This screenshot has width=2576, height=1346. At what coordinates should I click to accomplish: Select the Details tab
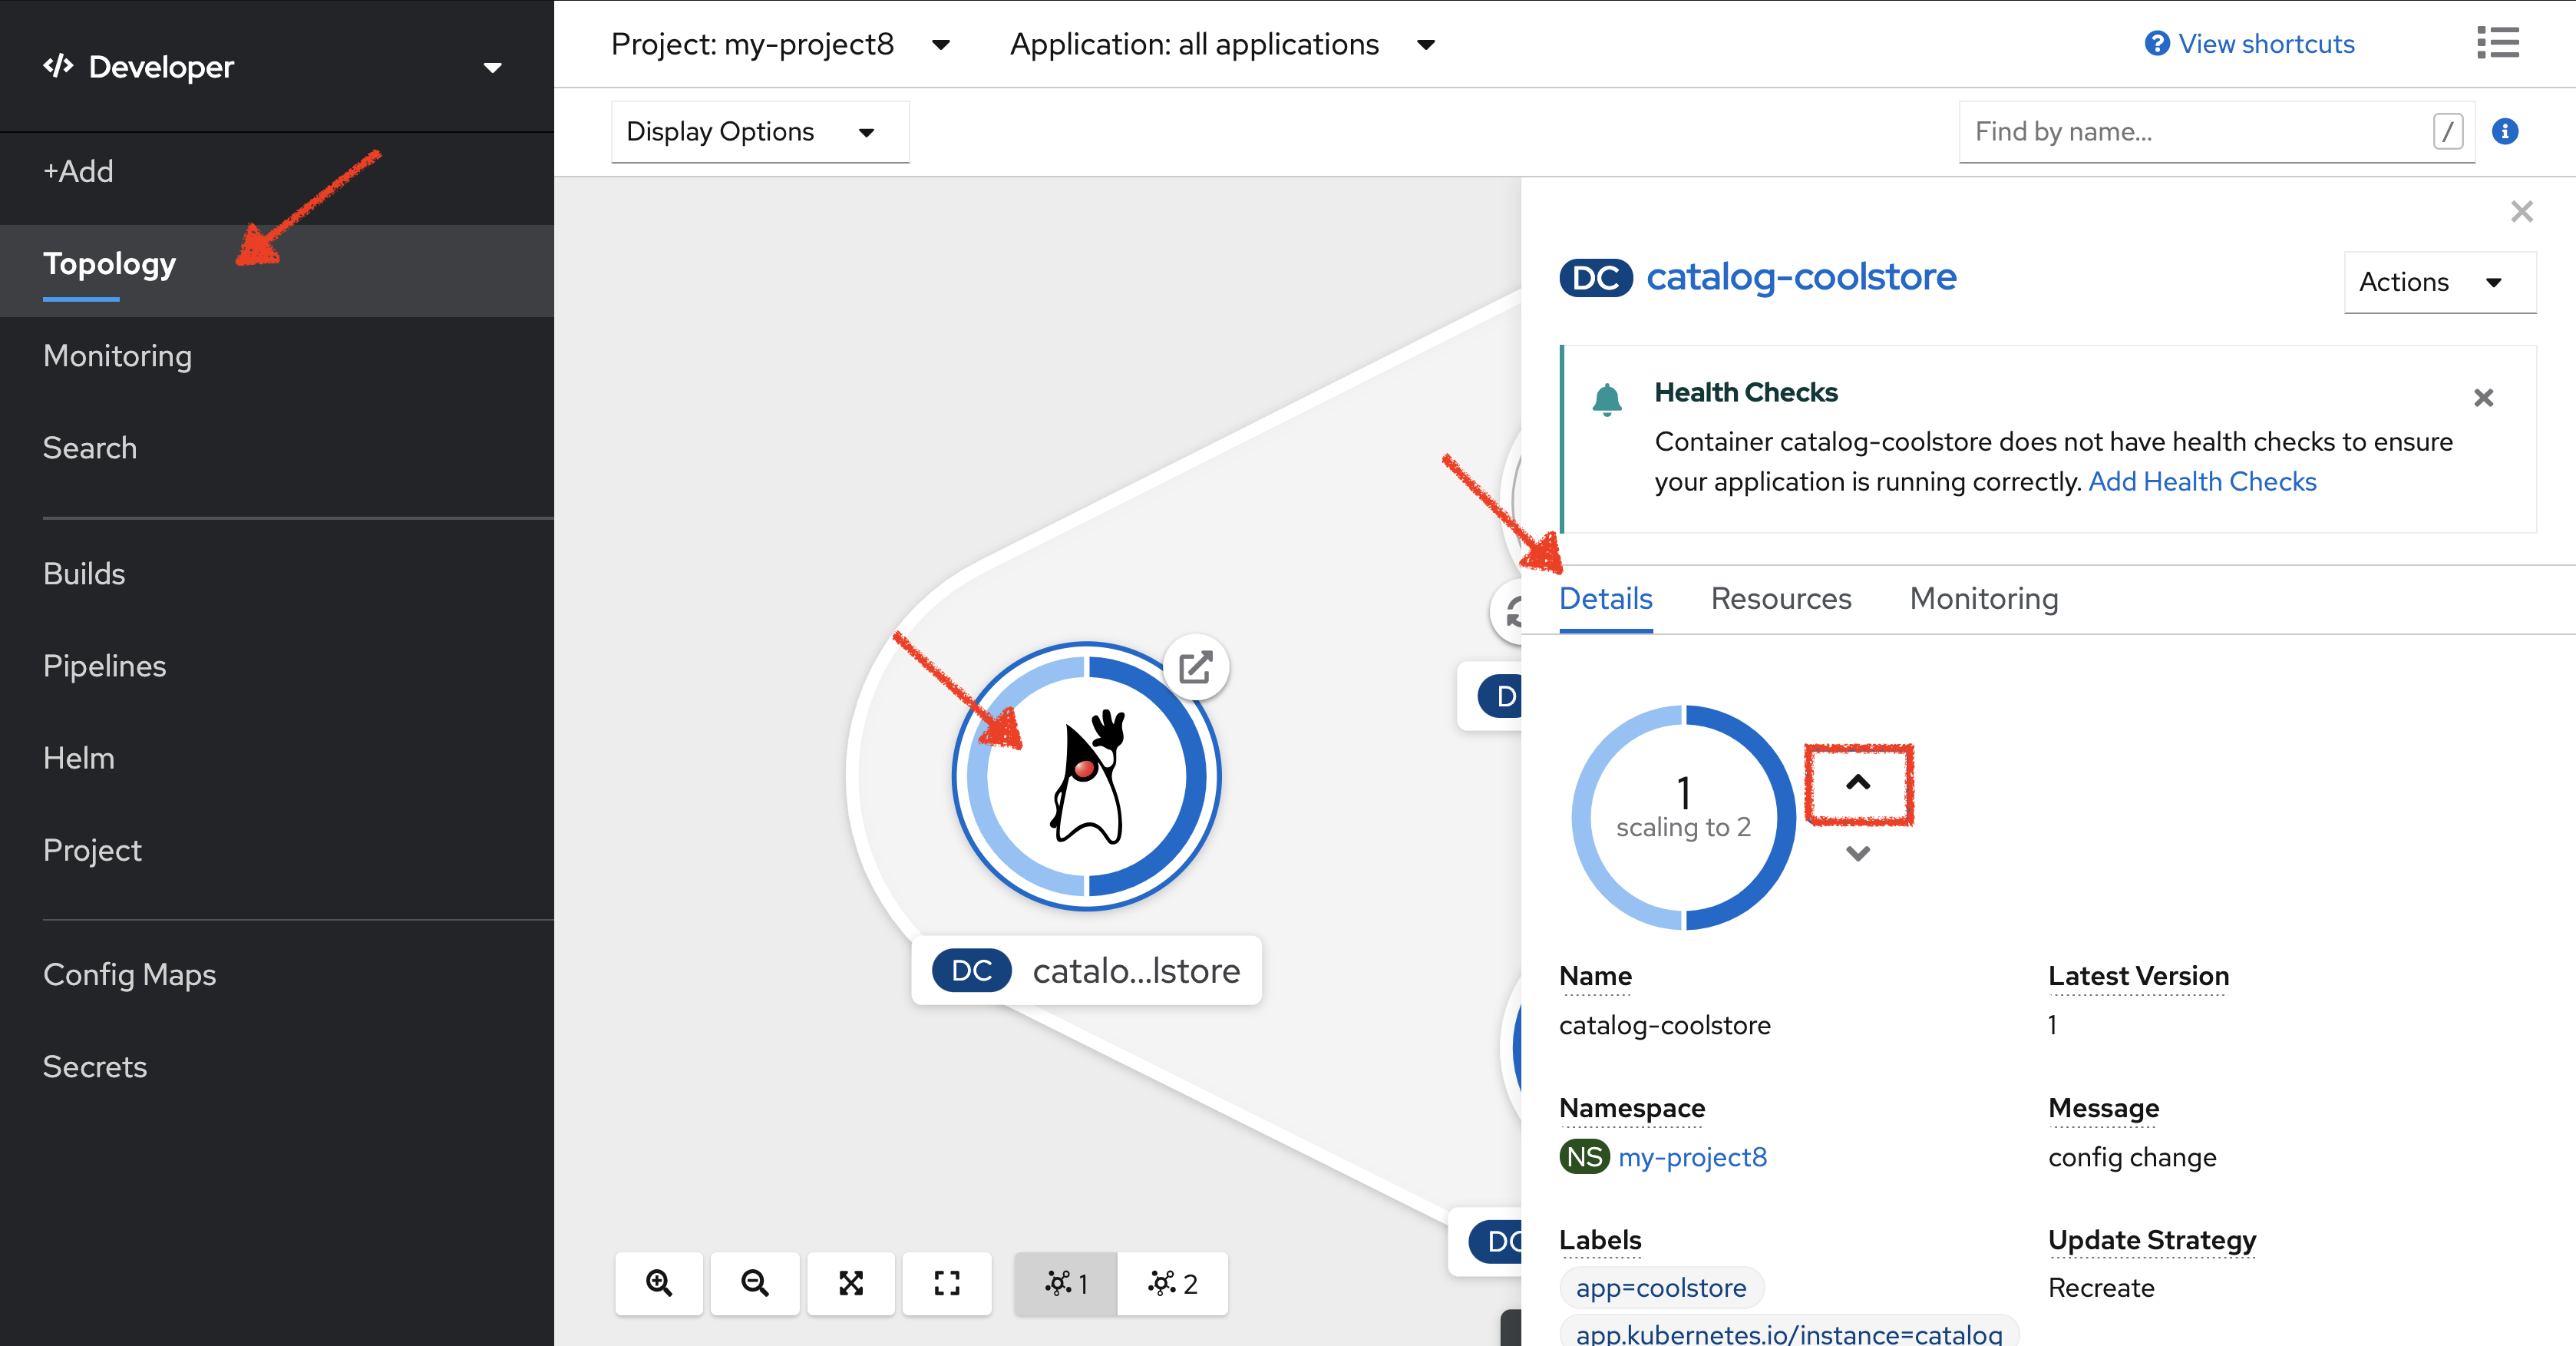pos(1605,598)
